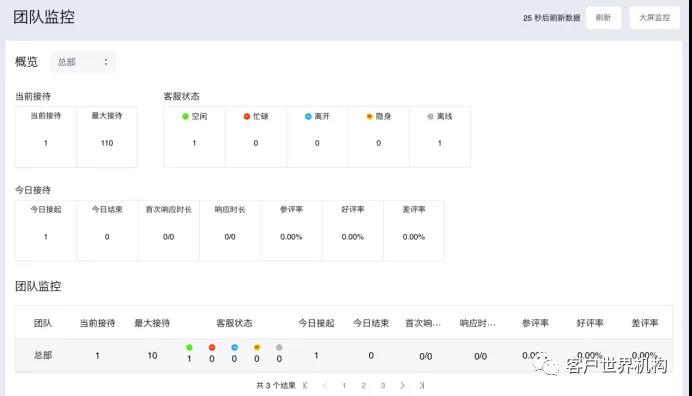Expand the 总部 overview dropdown
Viewport: 692px width, 396px height.
83,62
